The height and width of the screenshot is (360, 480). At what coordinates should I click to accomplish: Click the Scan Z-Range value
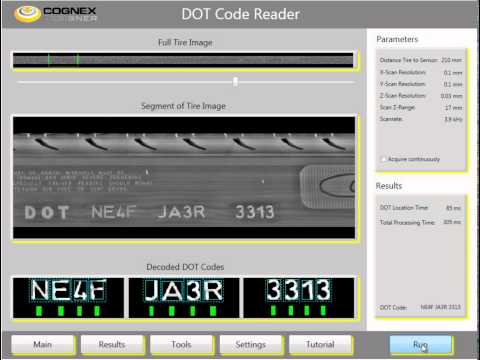click(x=454, y=108)
